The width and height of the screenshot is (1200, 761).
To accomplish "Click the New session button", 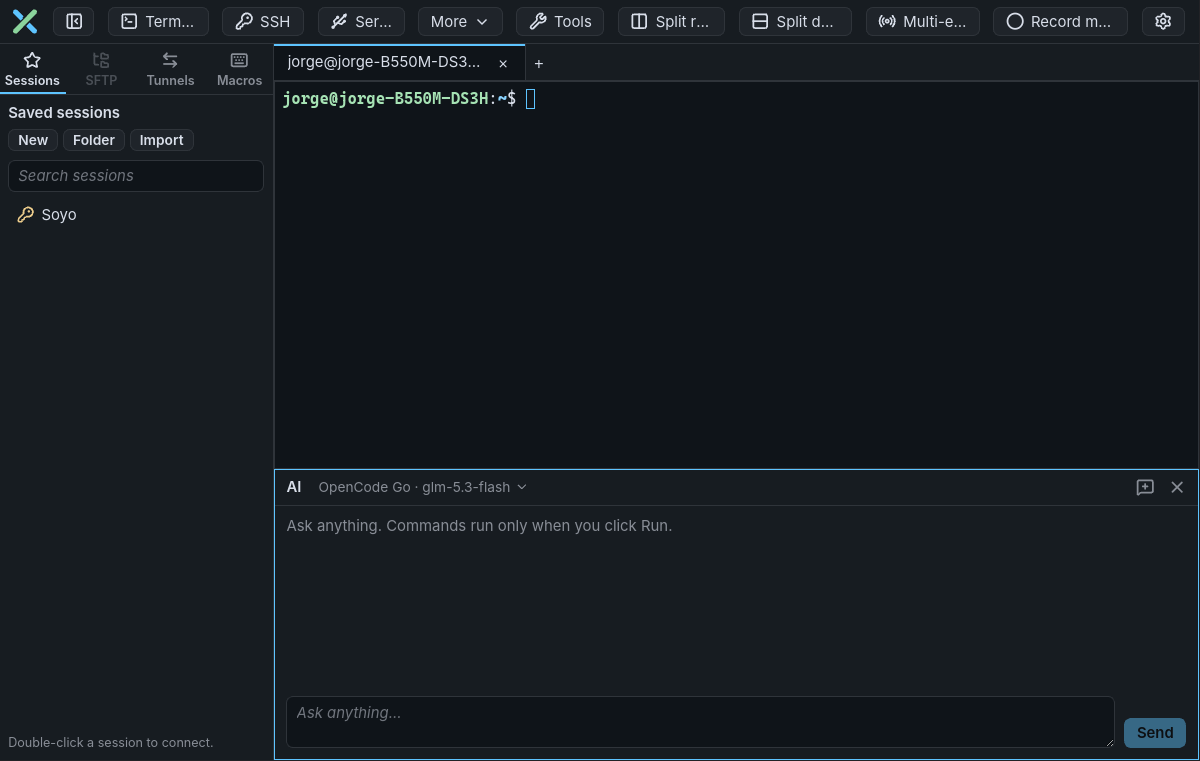I will pos(33,140).
